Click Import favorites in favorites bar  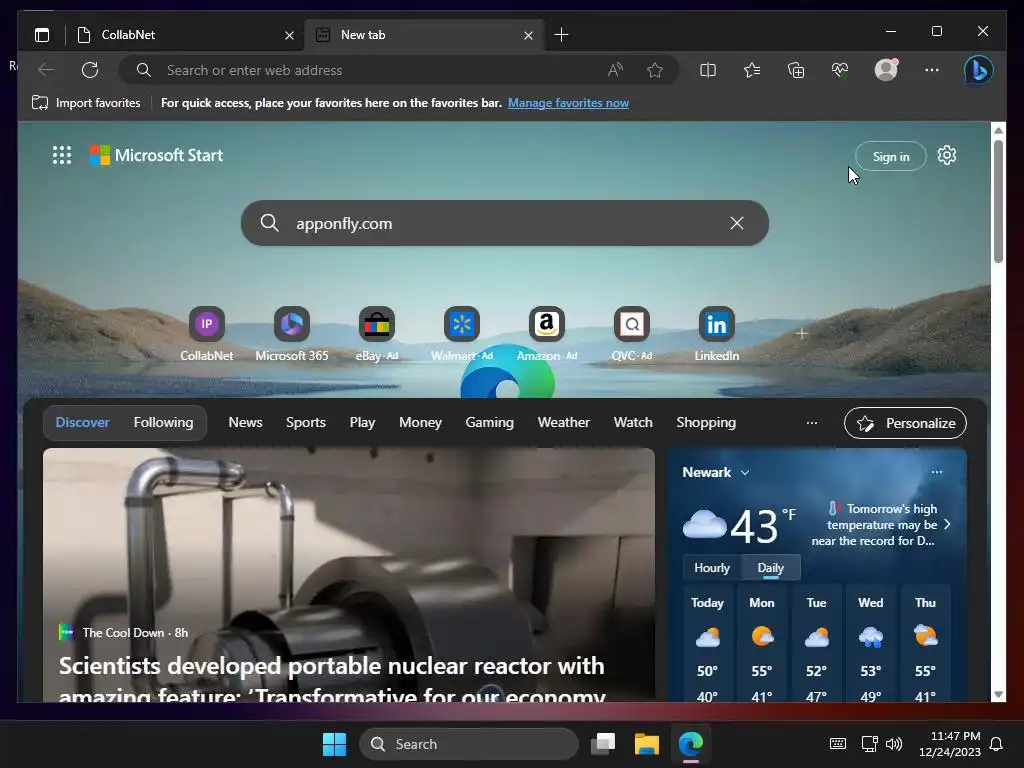(x=86, y=103)
